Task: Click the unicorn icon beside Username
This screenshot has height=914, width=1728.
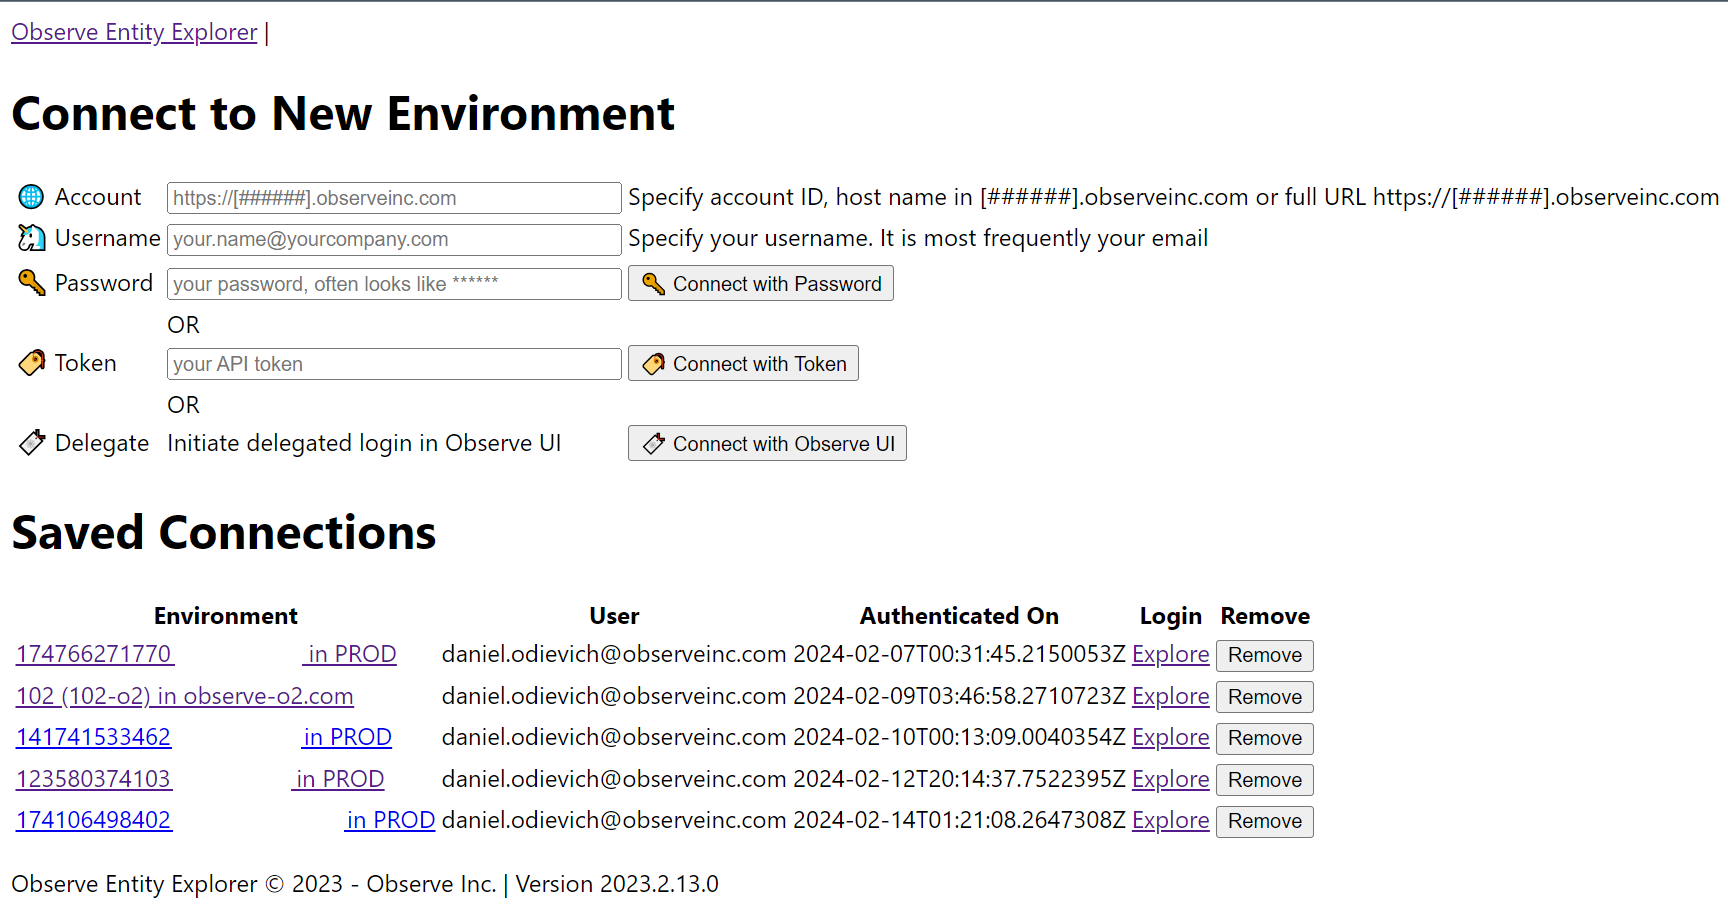Action: 31,237
